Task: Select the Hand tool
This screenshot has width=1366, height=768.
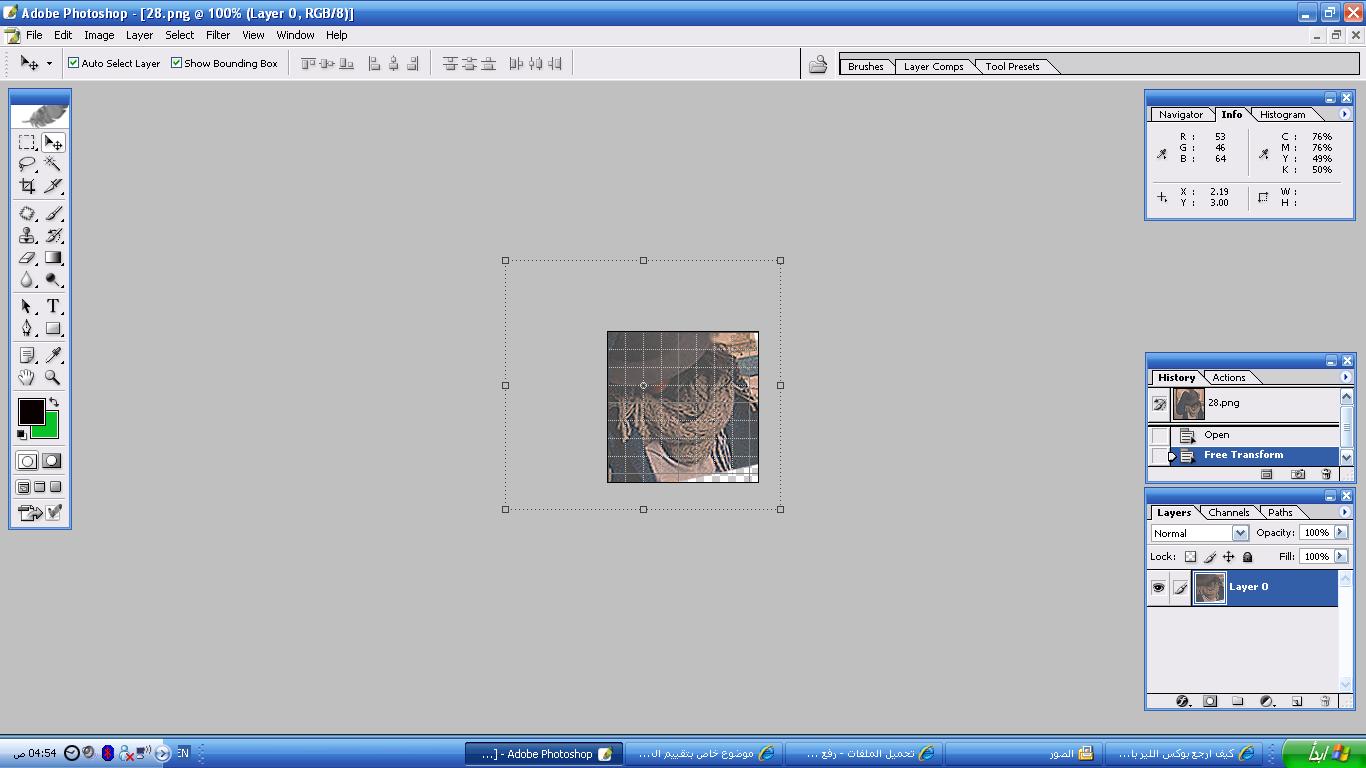Action: (x=27, y=378)
